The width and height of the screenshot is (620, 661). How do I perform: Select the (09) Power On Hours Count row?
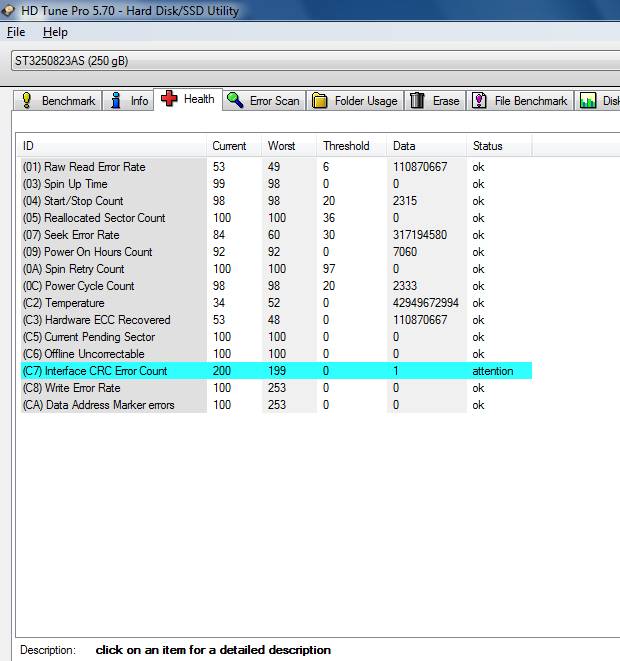[276, 252]
